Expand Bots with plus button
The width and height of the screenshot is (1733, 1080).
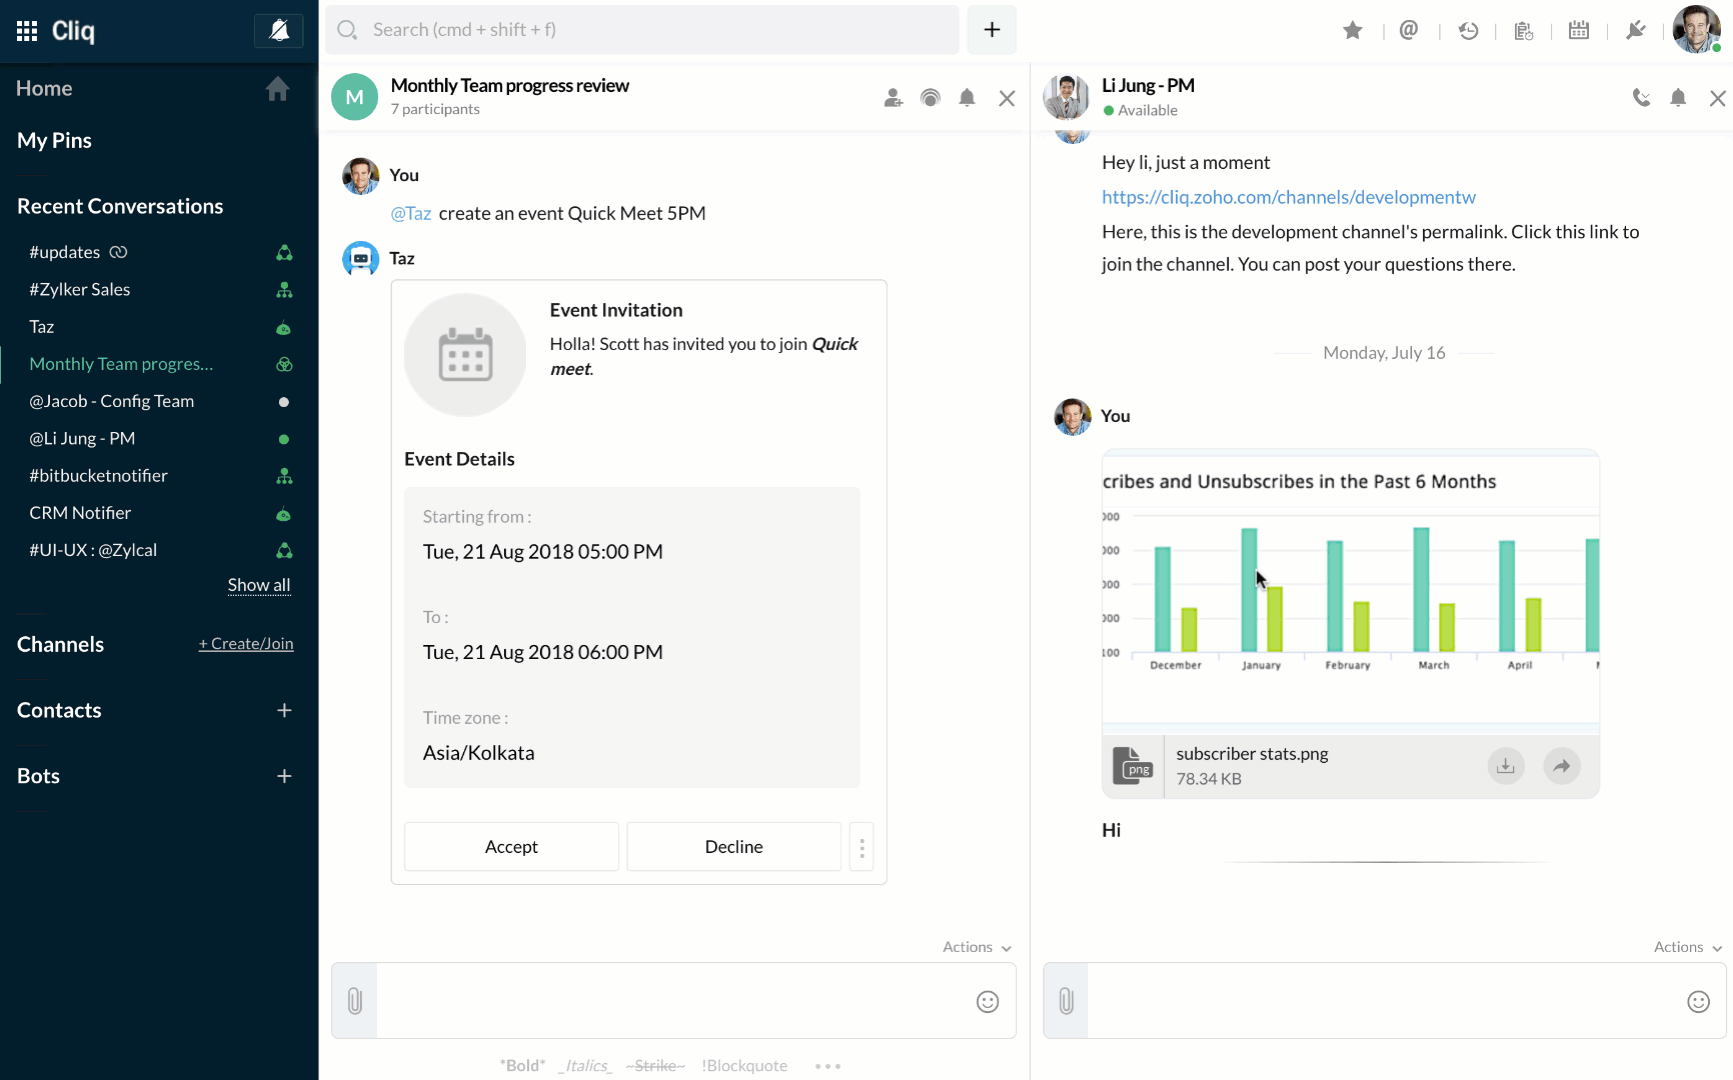click(x=284, y=776)
